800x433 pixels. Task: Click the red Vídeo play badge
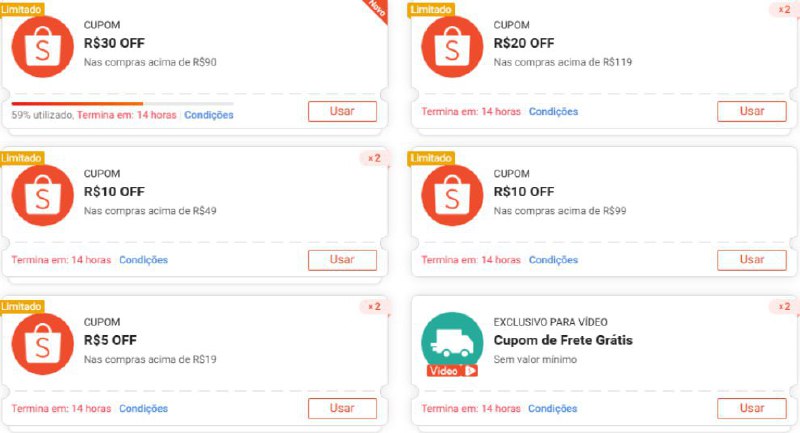click(452, 371)
